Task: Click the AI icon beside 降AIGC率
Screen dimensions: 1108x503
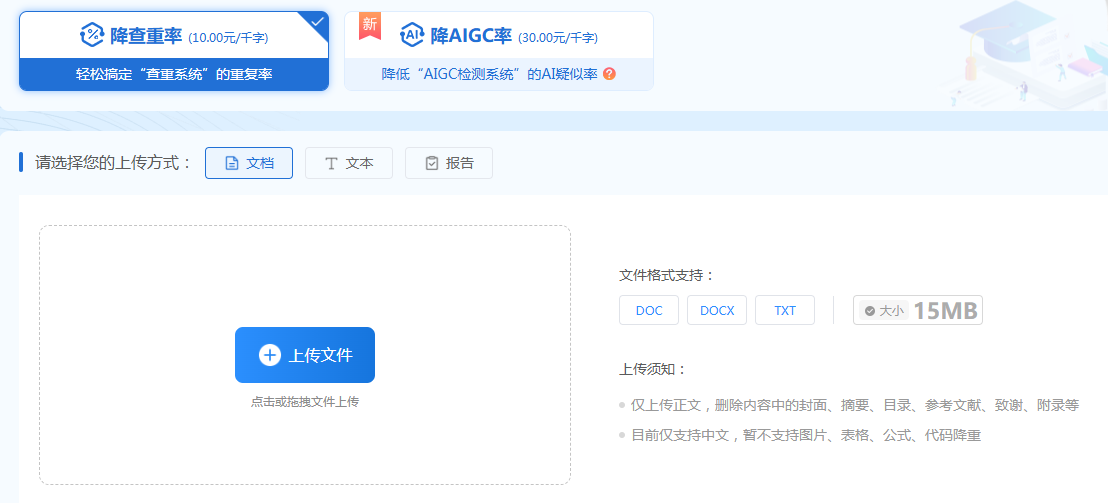Action: point(412,35)
